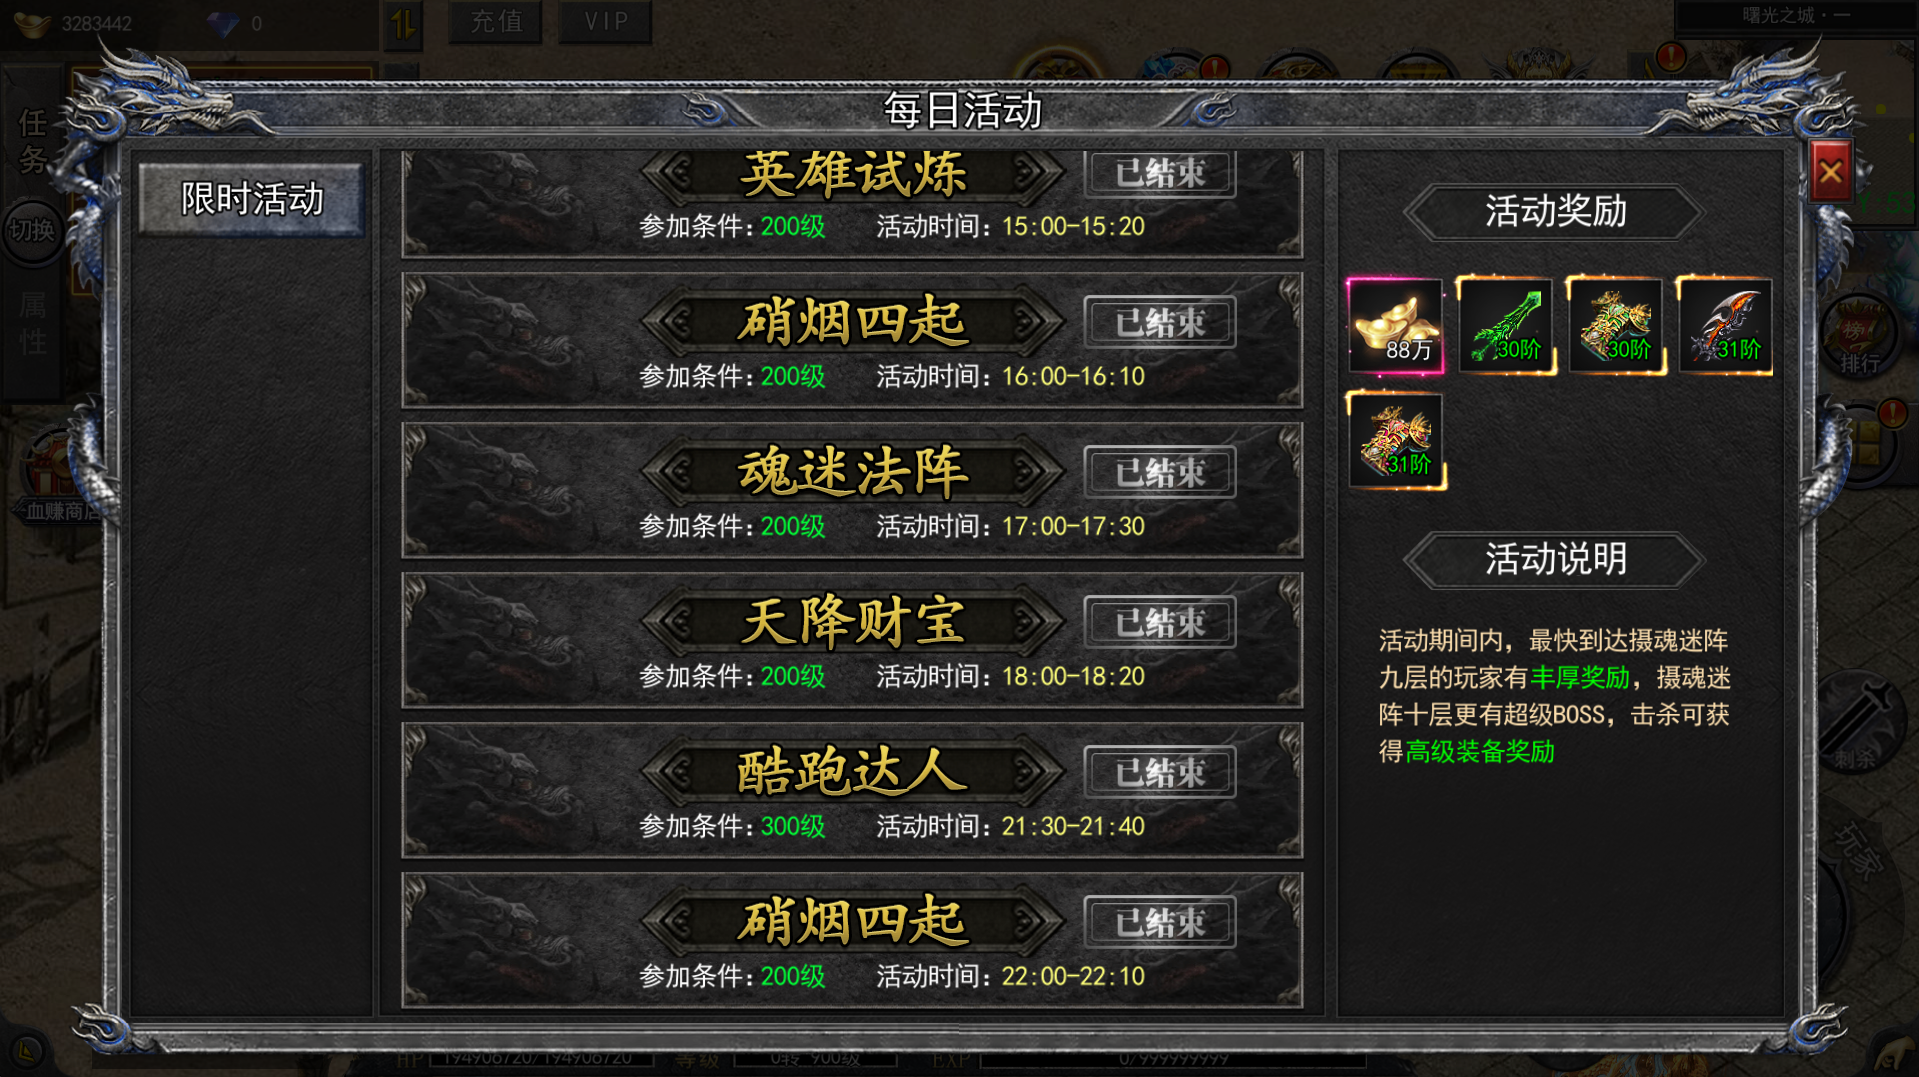Click 已结束 button for 天降财宝
The height and width of the screenshot is (1077, 1919).
pyautogui.click(x=1160, y=622)
